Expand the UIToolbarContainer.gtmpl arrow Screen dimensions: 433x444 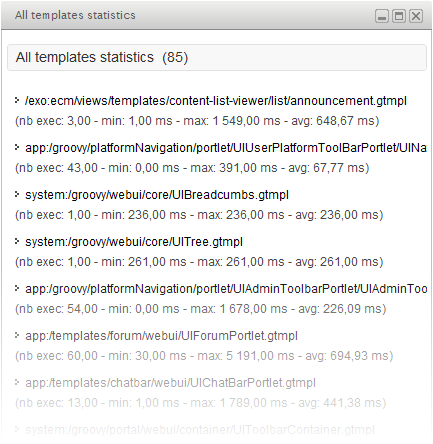click(x=17, y=429)
